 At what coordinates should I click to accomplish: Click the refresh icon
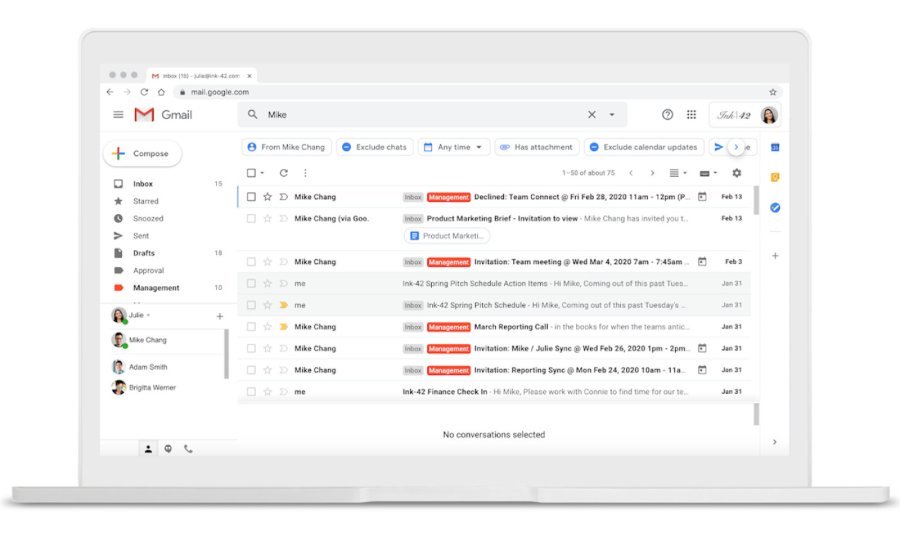(x=284, y=173)
